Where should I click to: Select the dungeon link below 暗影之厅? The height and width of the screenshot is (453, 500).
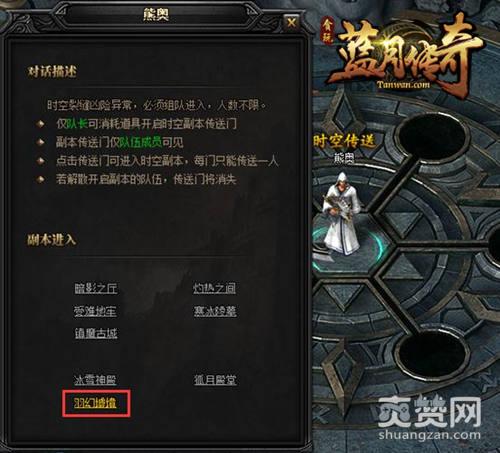point(95,311)
